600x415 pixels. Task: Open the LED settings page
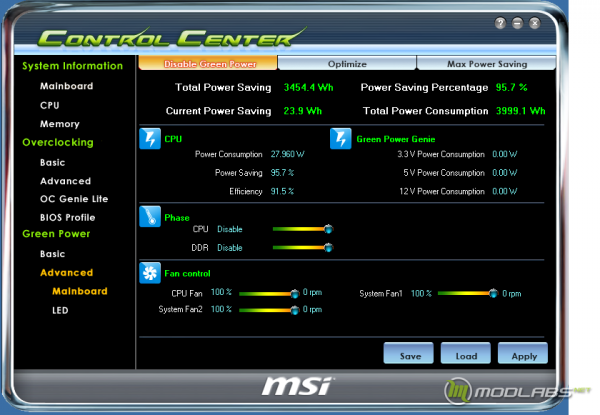[x=60, y=310]
